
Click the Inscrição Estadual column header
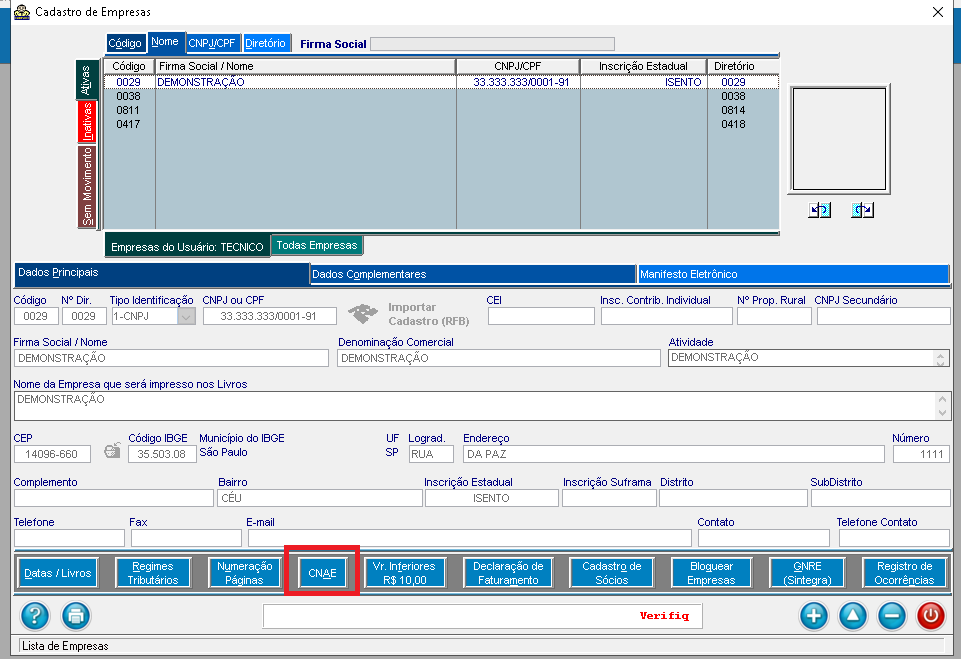[644, 66]
